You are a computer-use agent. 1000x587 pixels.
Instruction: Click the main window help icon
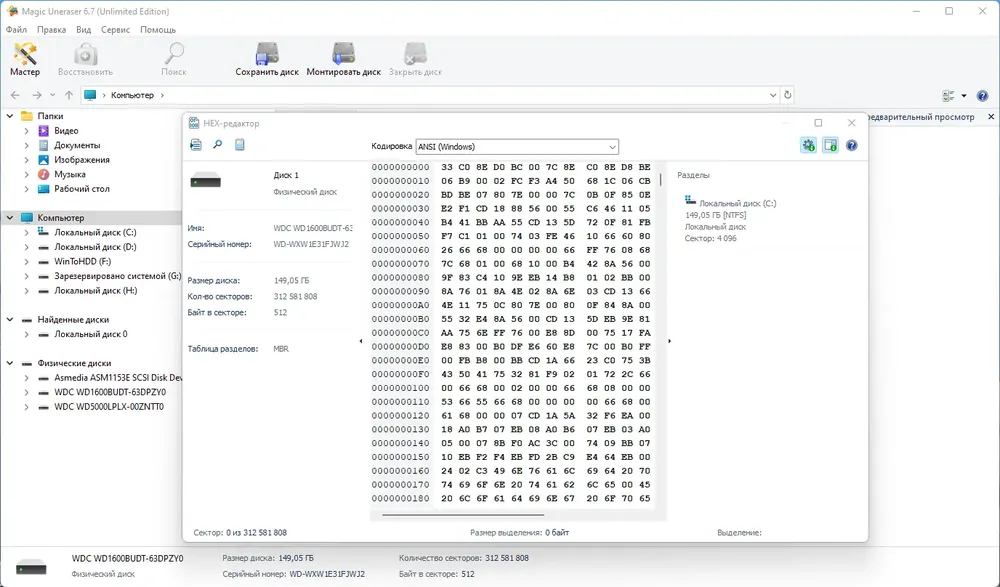[x=982, y=96]
